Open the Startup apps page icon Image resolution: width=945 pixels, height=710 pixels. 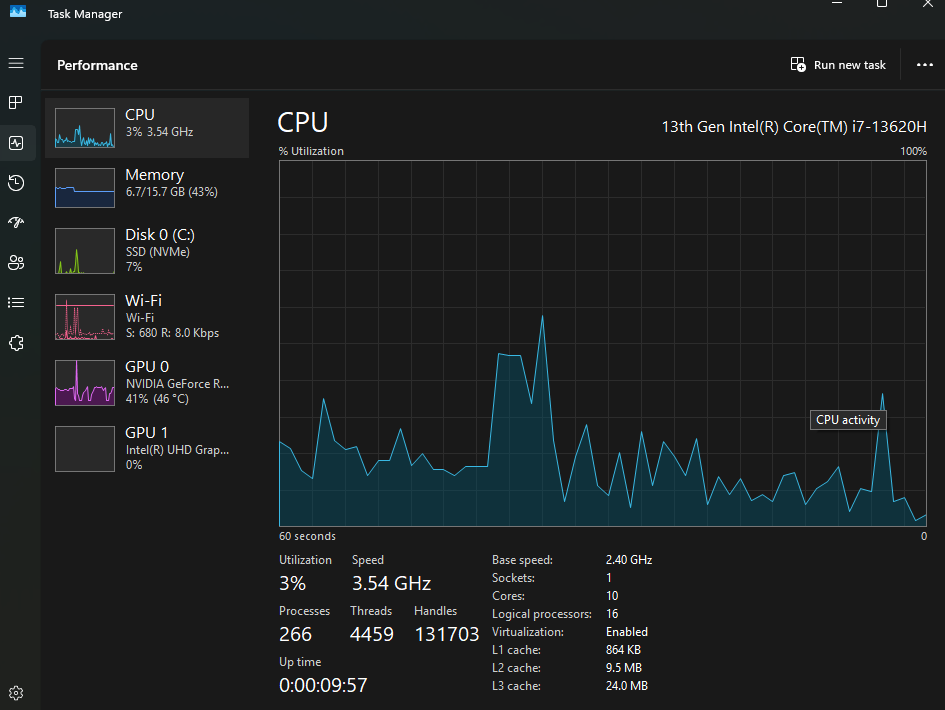tap(16, 222)
